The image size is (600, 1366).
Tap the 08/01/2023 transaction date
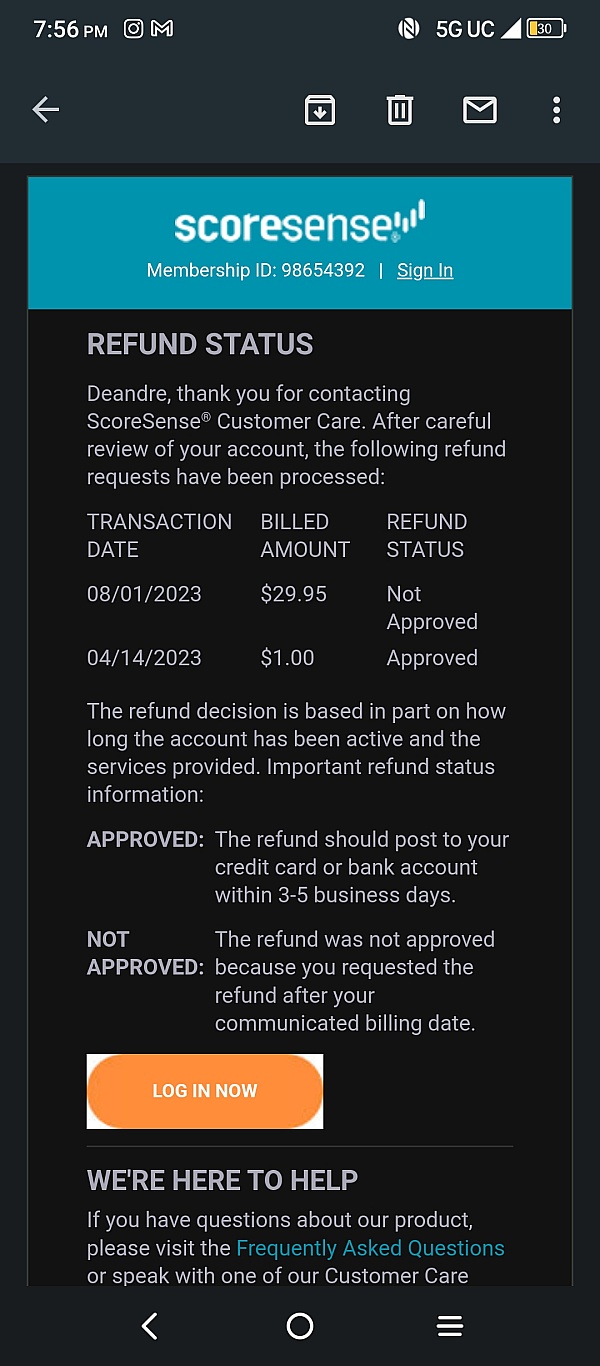pyautogui.click(x=144, y=594)
